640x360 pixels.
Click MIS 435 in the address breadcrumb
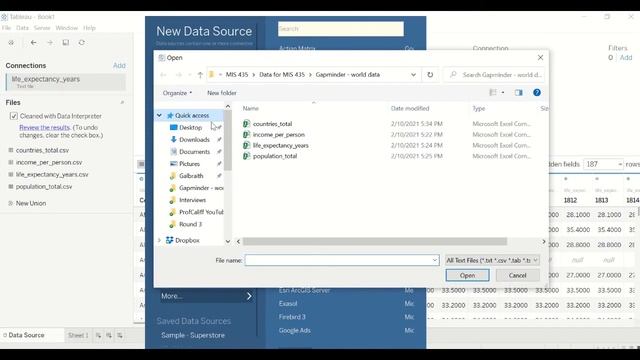[237, 75]
